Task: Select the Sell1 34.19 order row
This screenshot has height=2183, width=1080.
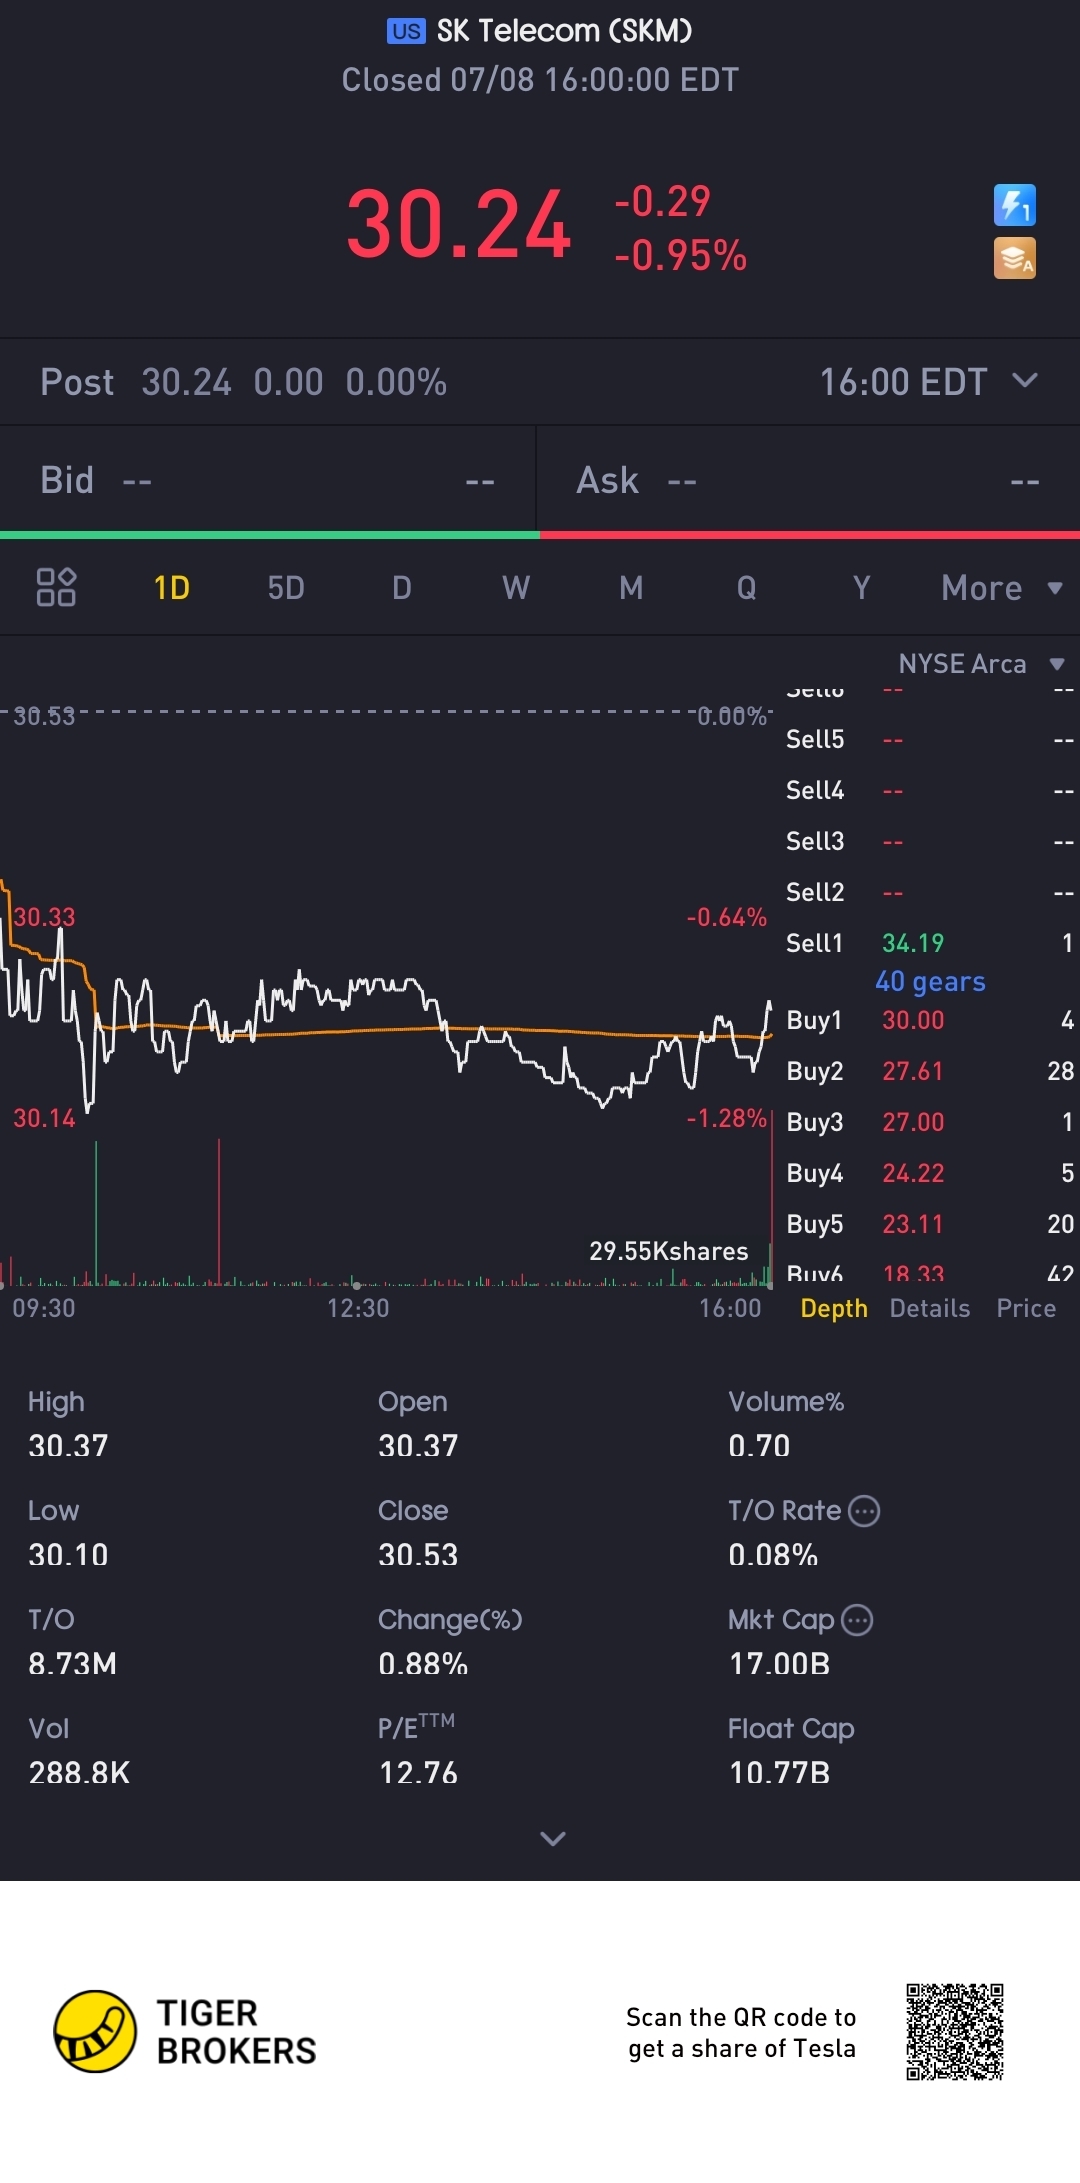Action: click(929, 943)
